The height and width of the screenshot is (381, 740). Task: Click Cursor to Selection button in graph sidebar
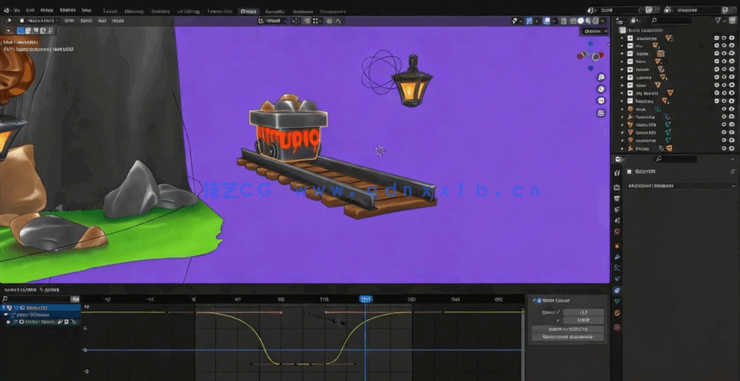pyautogui.click(x=568, y=329)
